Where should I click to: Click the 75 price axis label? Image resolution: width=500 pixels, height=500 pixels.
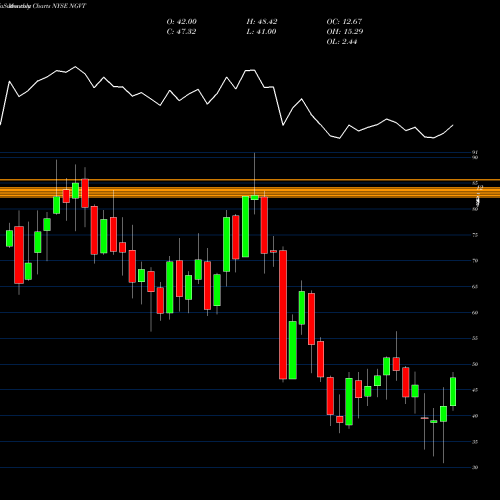475,235
